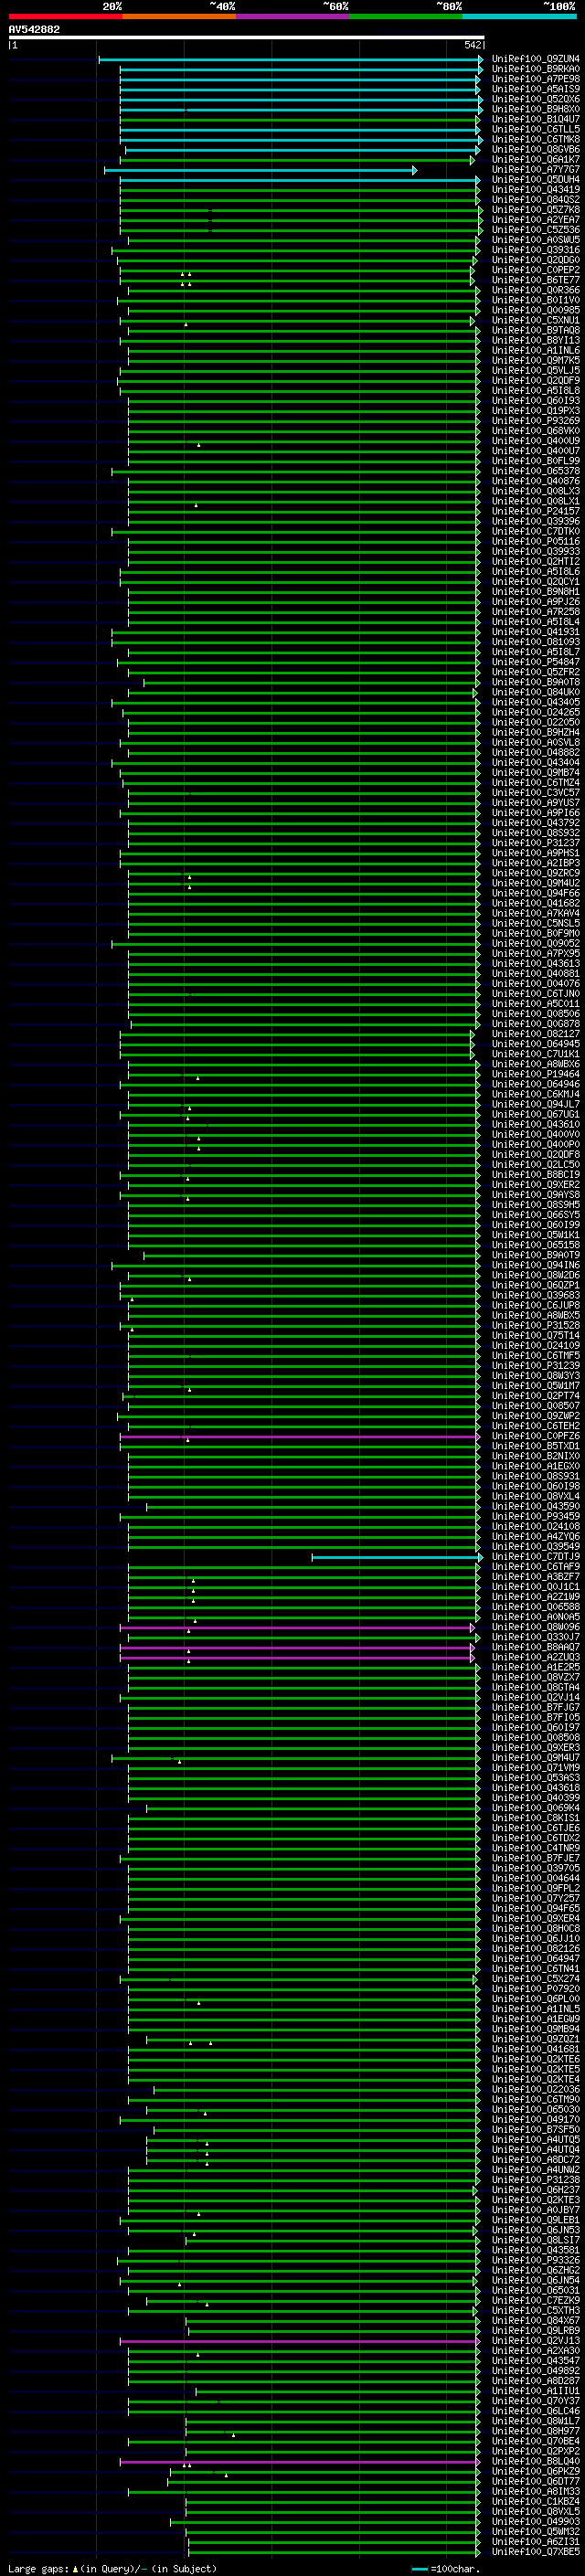Click the UniRef100_B9H8X0 label
The image size is (585, 2576).
tap(536, 109)
